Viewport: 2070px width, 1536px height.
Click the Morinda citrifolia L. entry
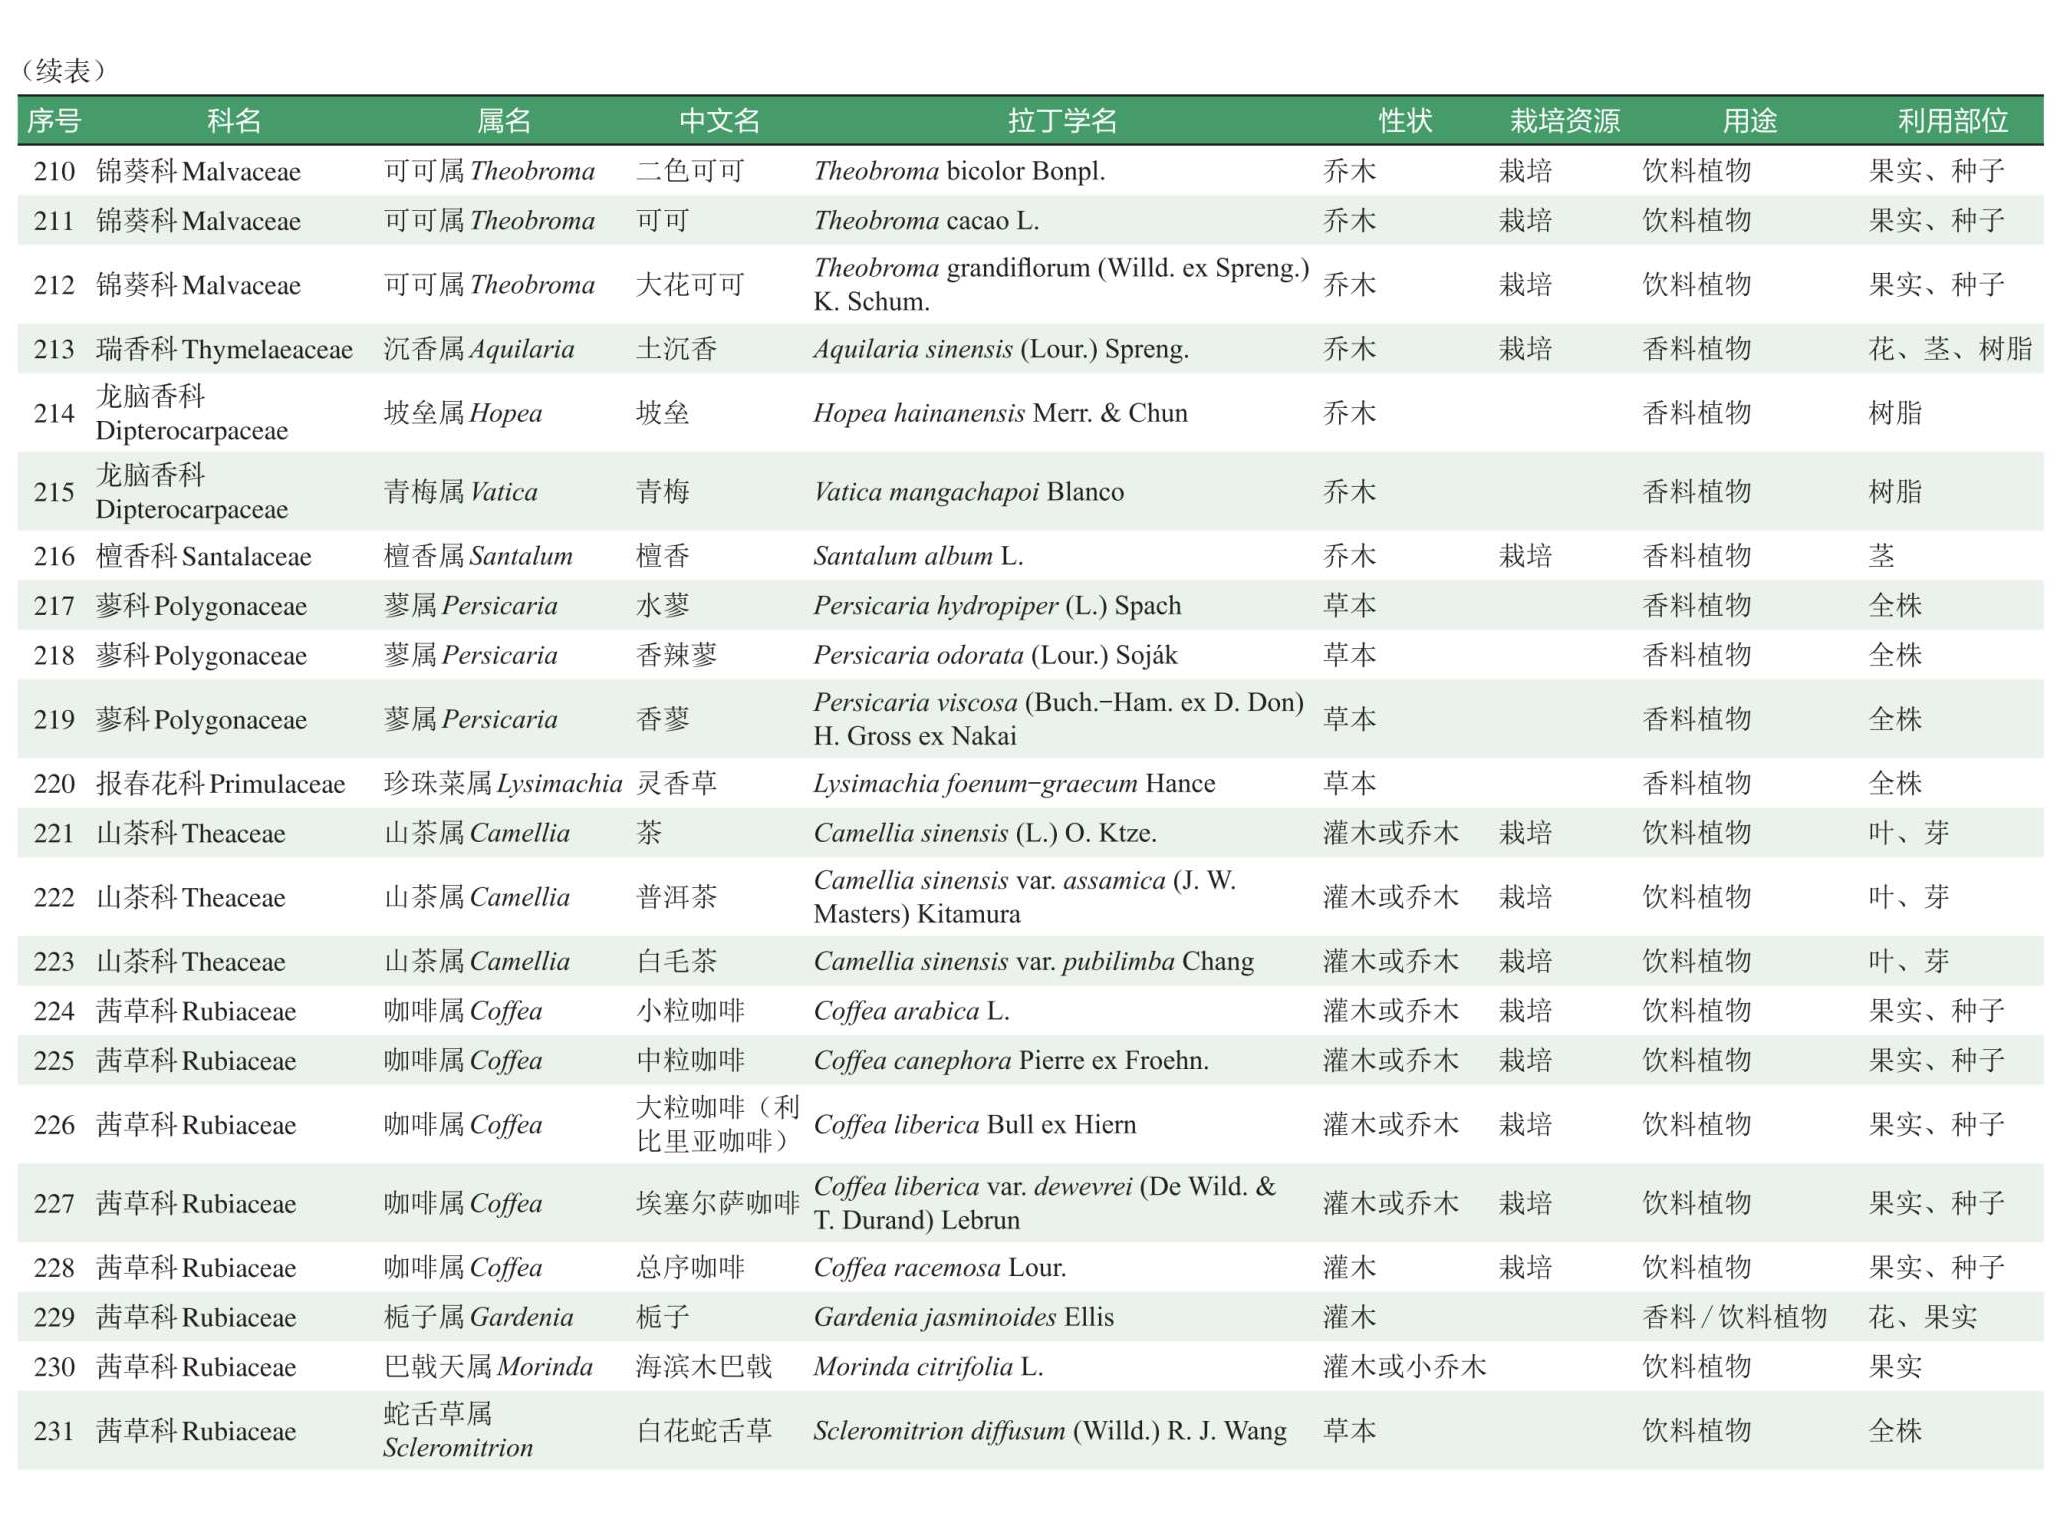tap(928, 1367)
